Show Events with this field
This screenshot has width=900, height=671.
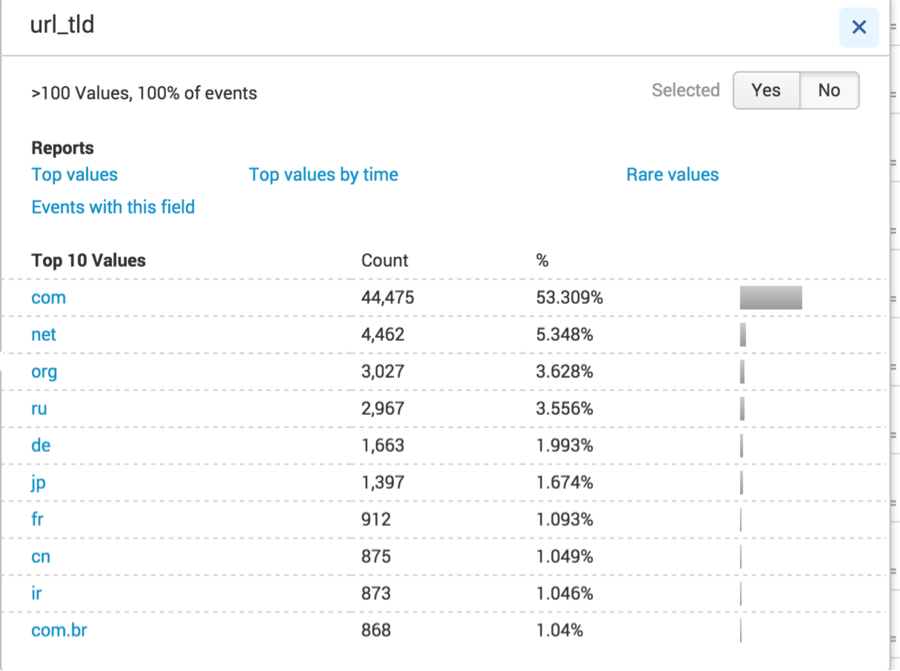pos(113,207)
